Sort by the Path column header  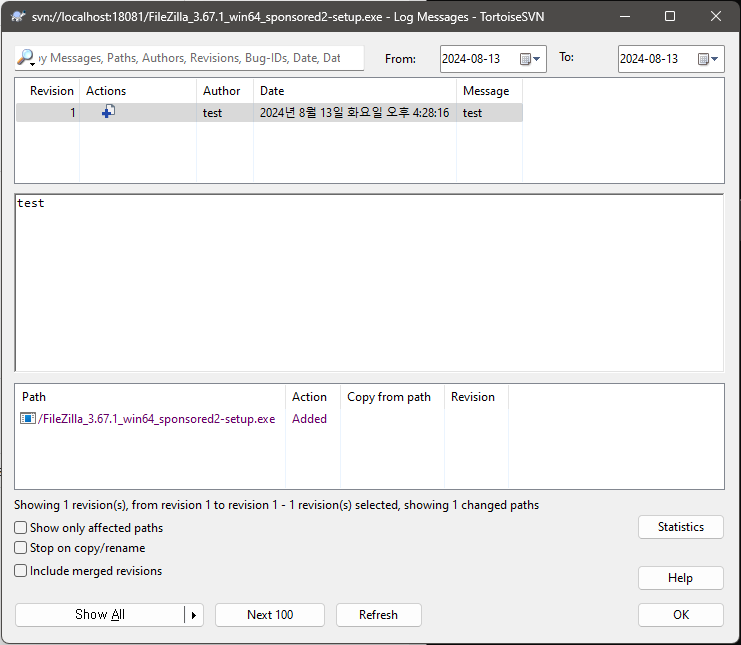pos(150,397)
